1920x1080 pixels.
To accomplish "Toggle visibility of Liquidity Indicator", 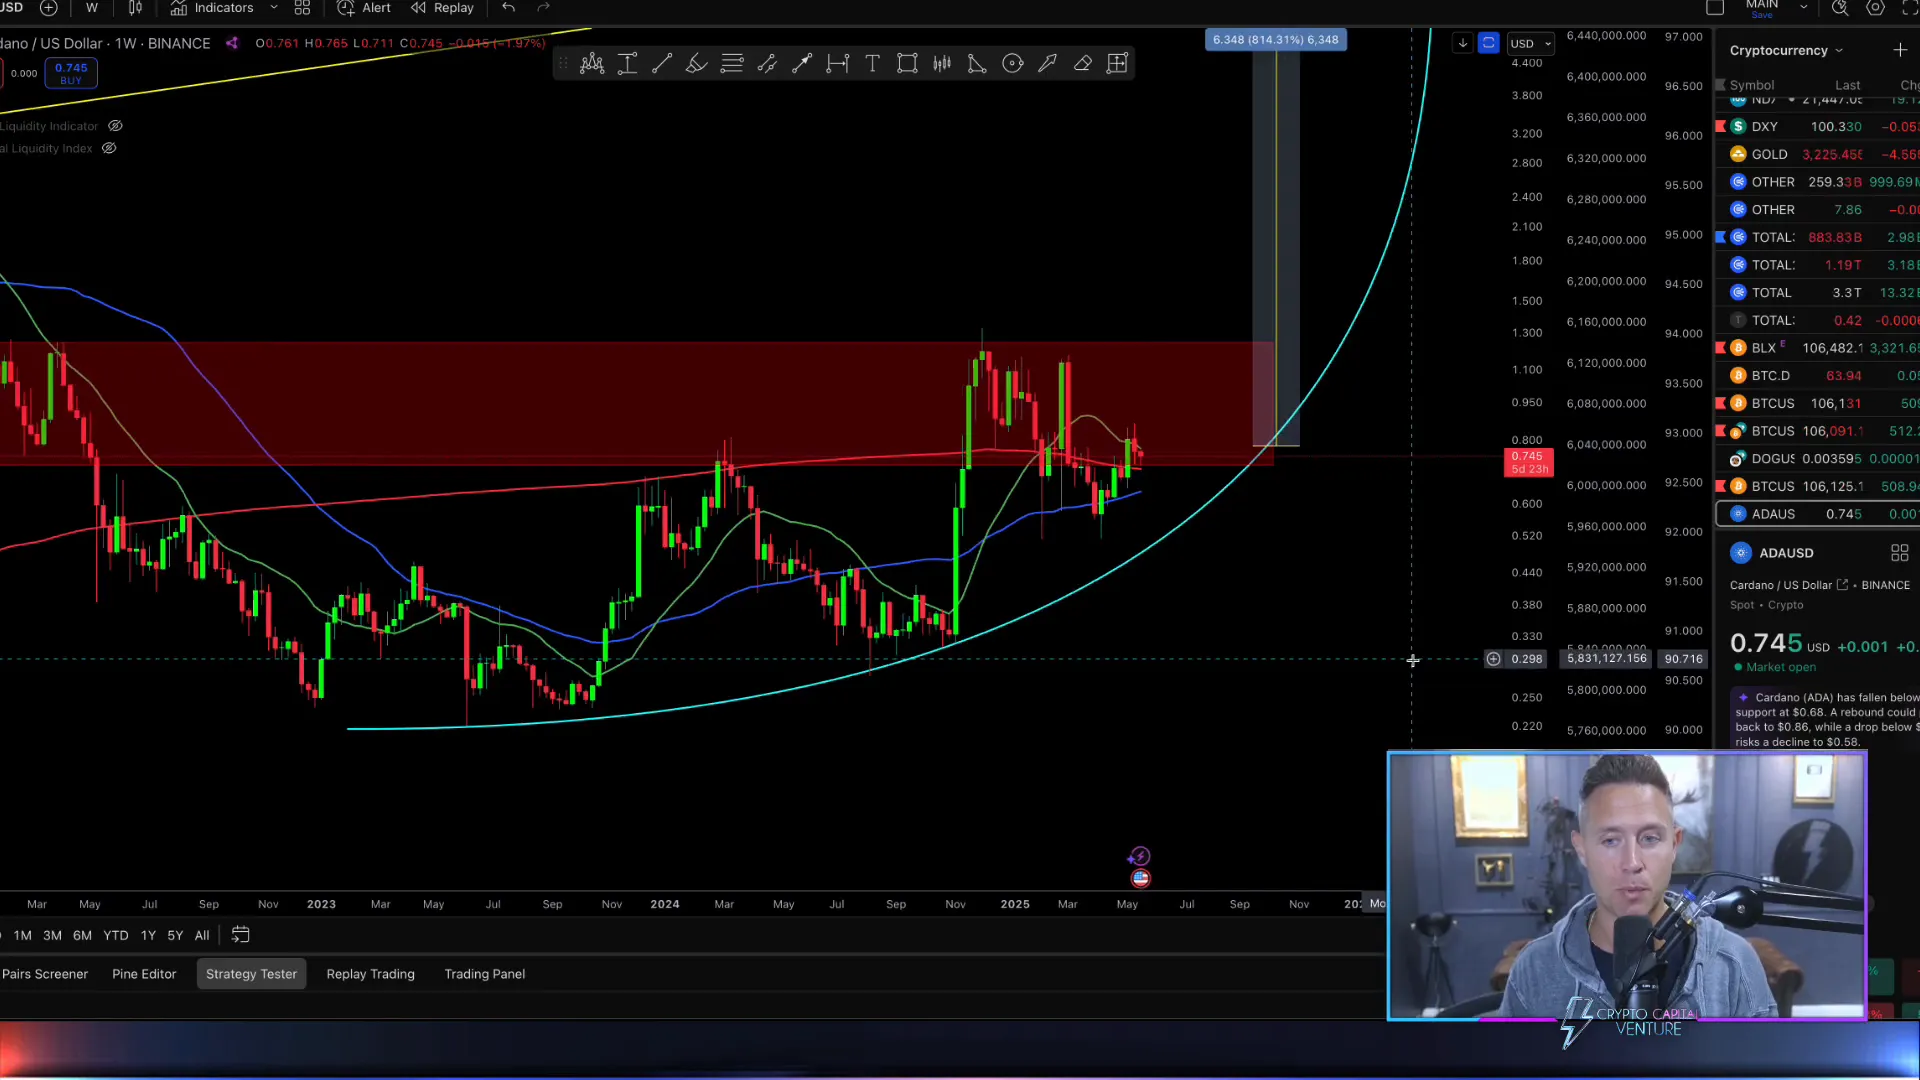I will point(115,126).
